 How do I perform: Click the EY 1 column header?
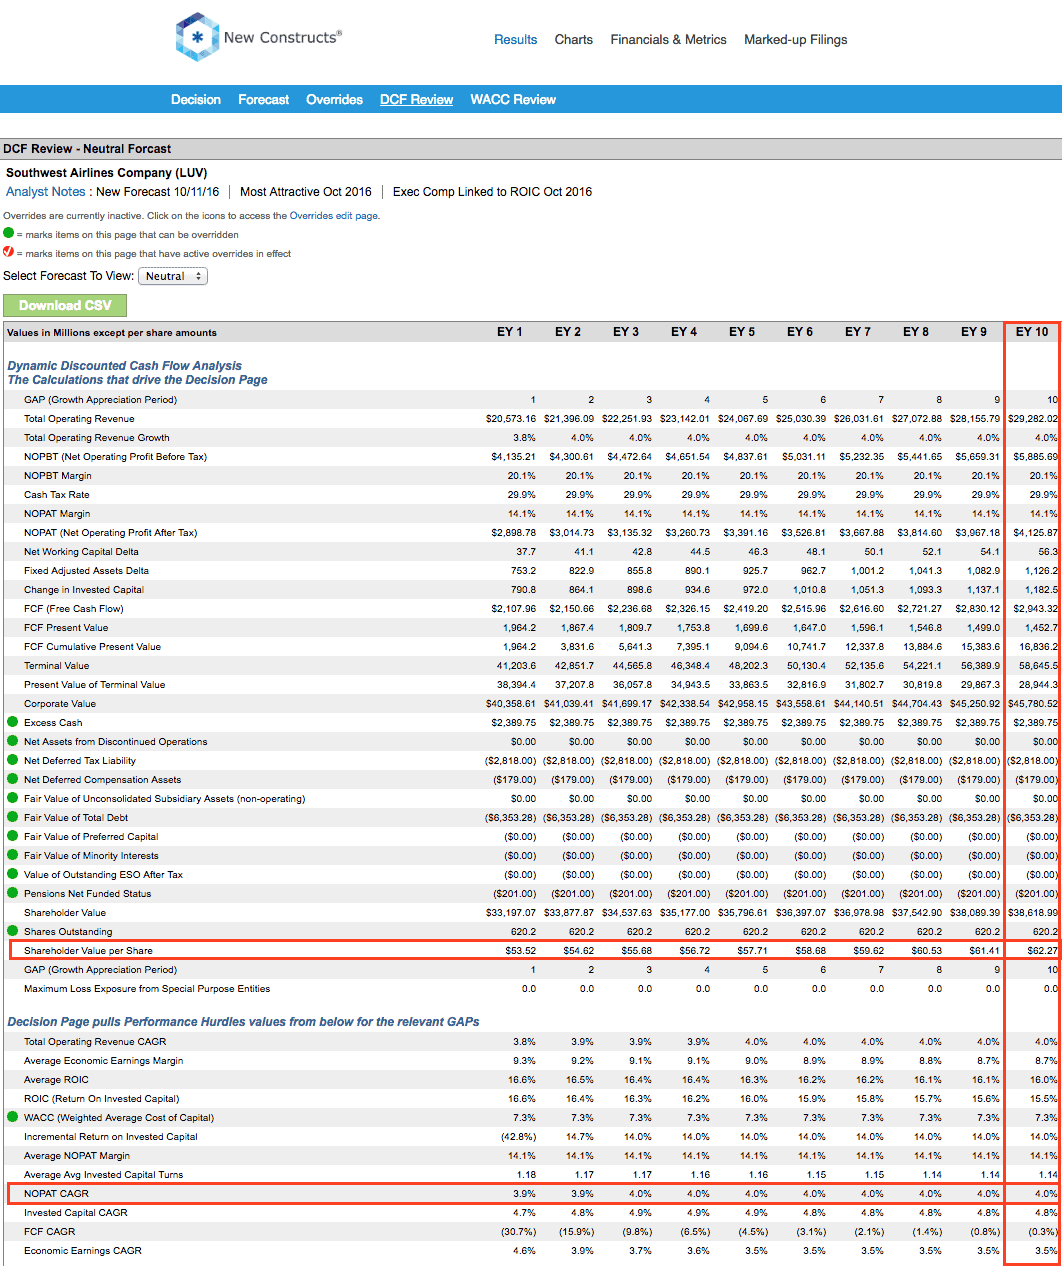(x=510, y=332)
